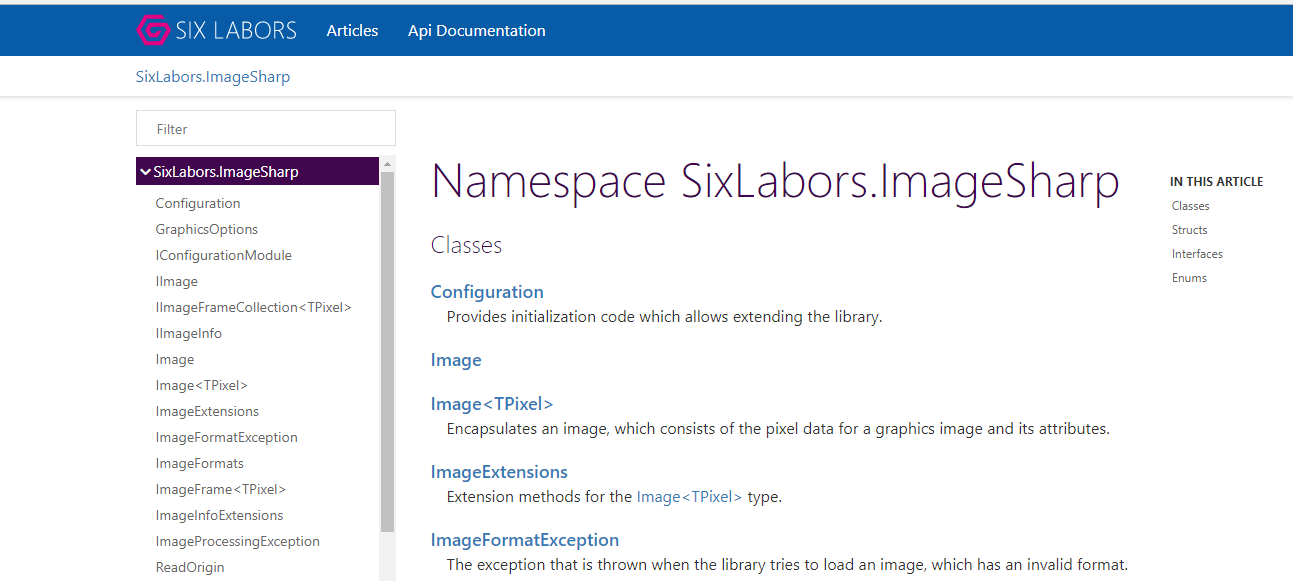Select Image in the sidebar tree
The height and width of the screenshot is (581, 1293).
[x=175, y=359]
